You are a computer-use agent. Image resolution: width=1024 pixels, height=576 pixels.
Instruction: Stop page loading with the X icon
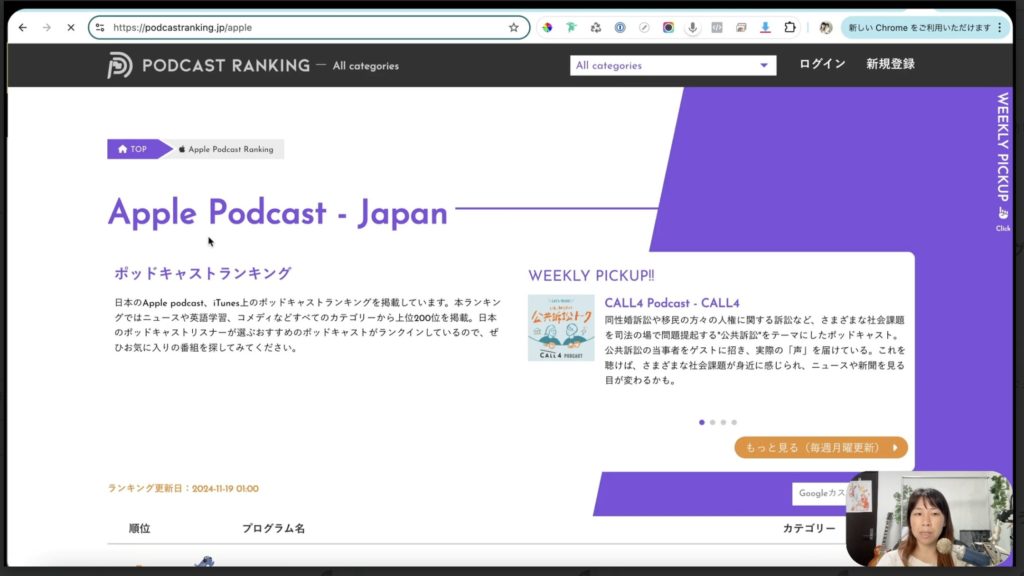[70, 28]
